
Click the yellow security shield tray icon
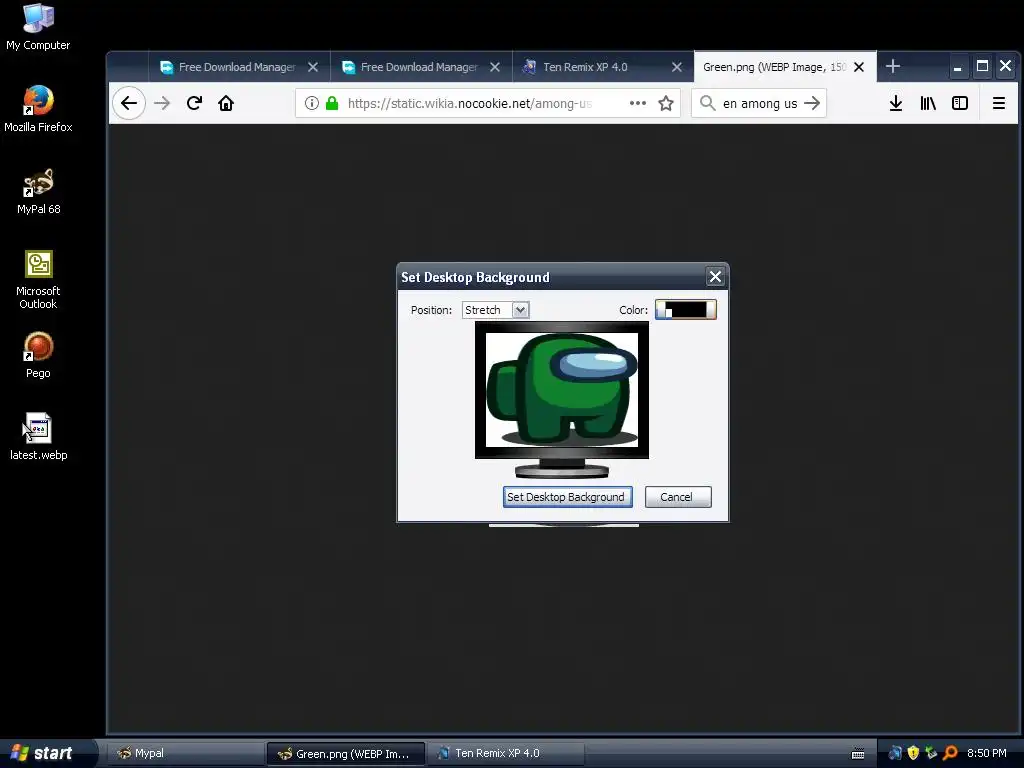(913, 753)
